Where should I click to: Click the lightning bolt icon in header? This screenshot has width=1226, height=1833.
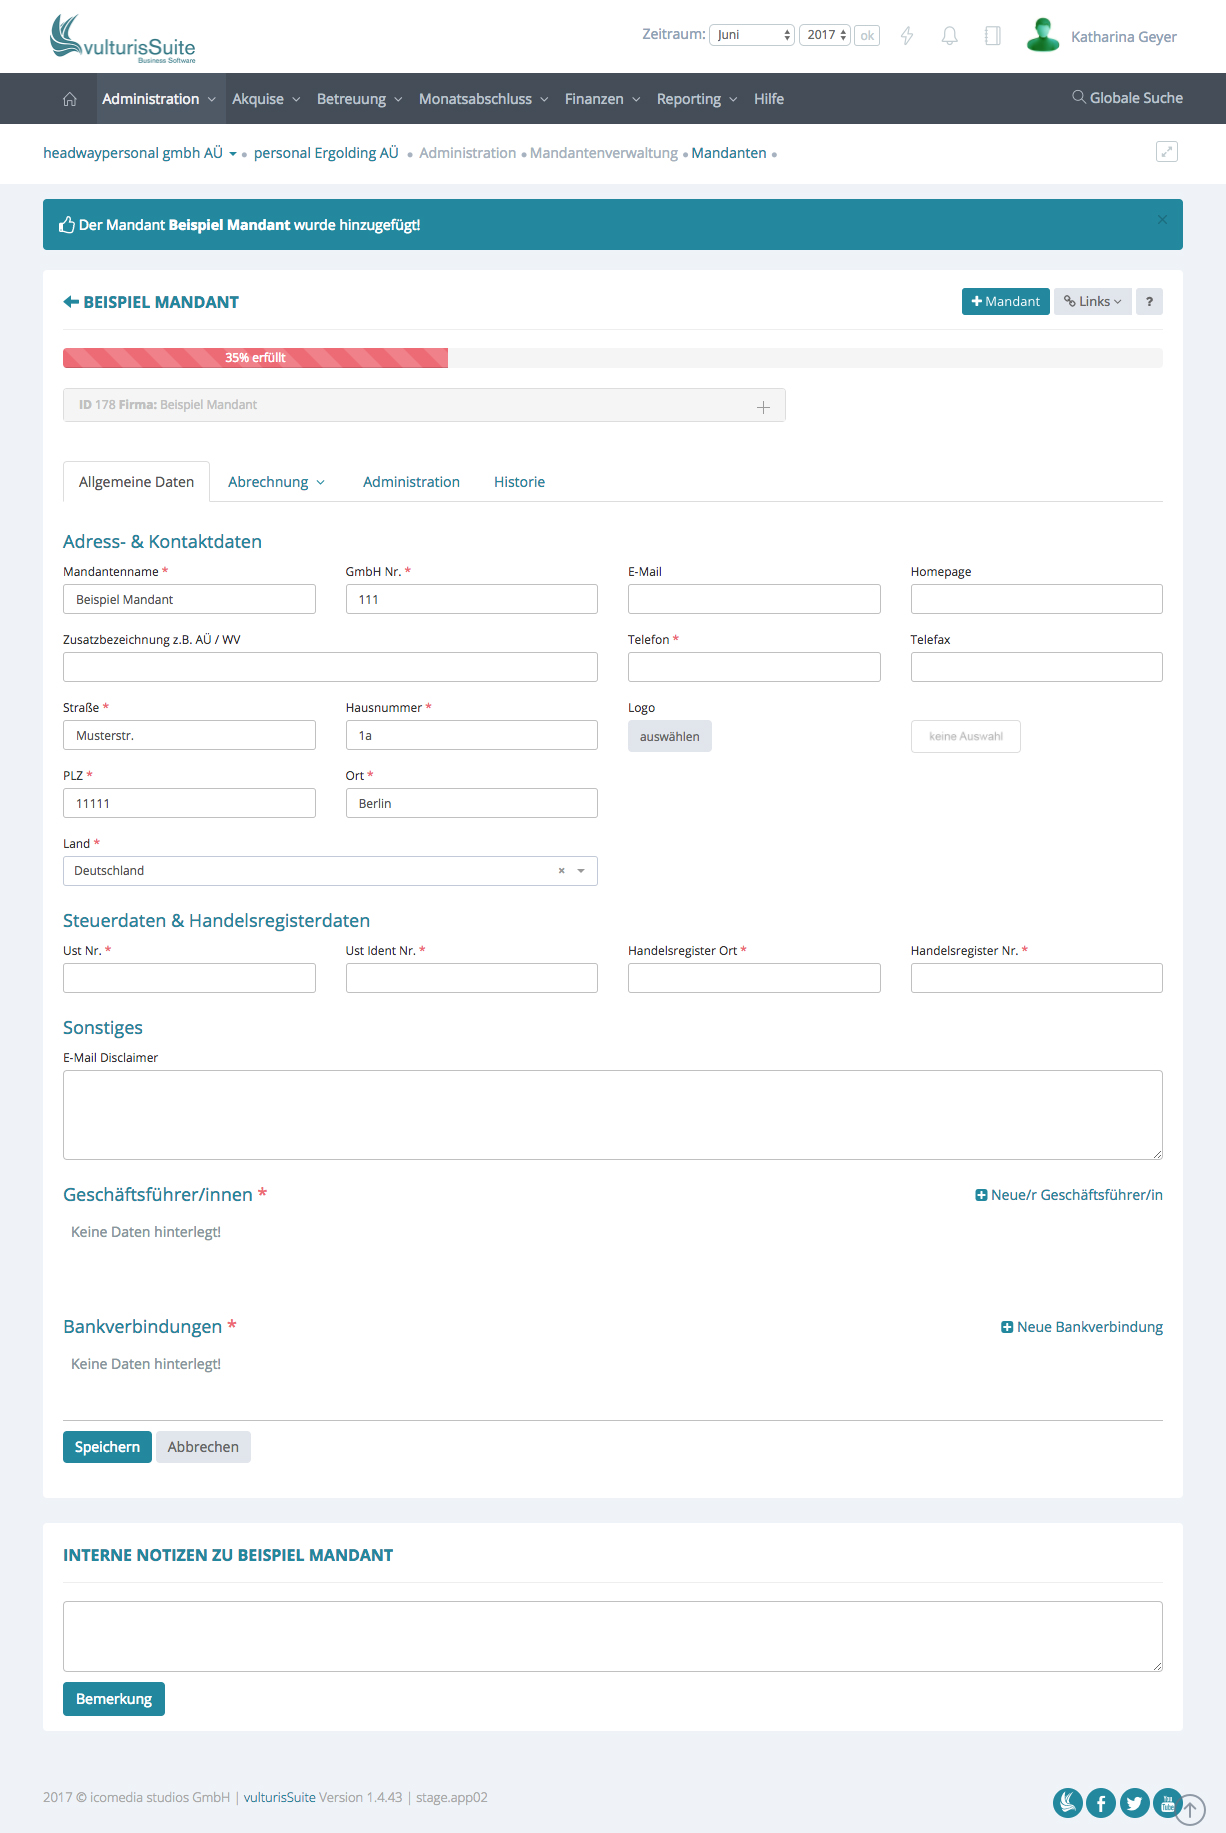(x=907, y=36)
